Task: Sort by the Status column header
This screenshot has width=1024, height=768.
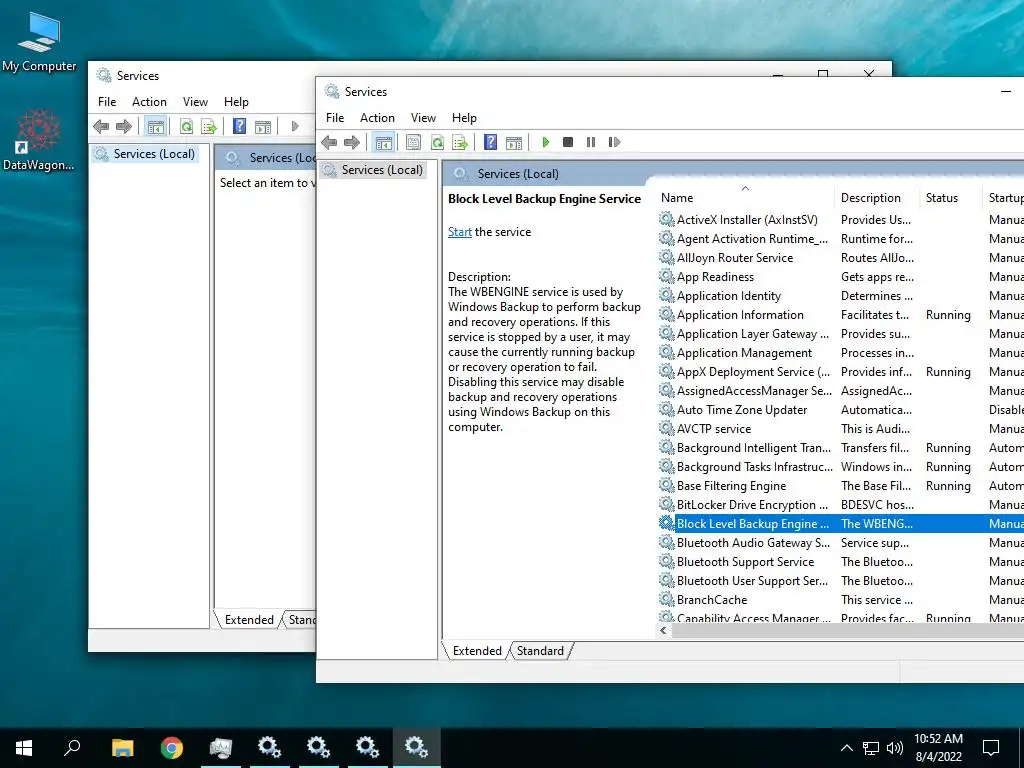Action: pos(950,198)
